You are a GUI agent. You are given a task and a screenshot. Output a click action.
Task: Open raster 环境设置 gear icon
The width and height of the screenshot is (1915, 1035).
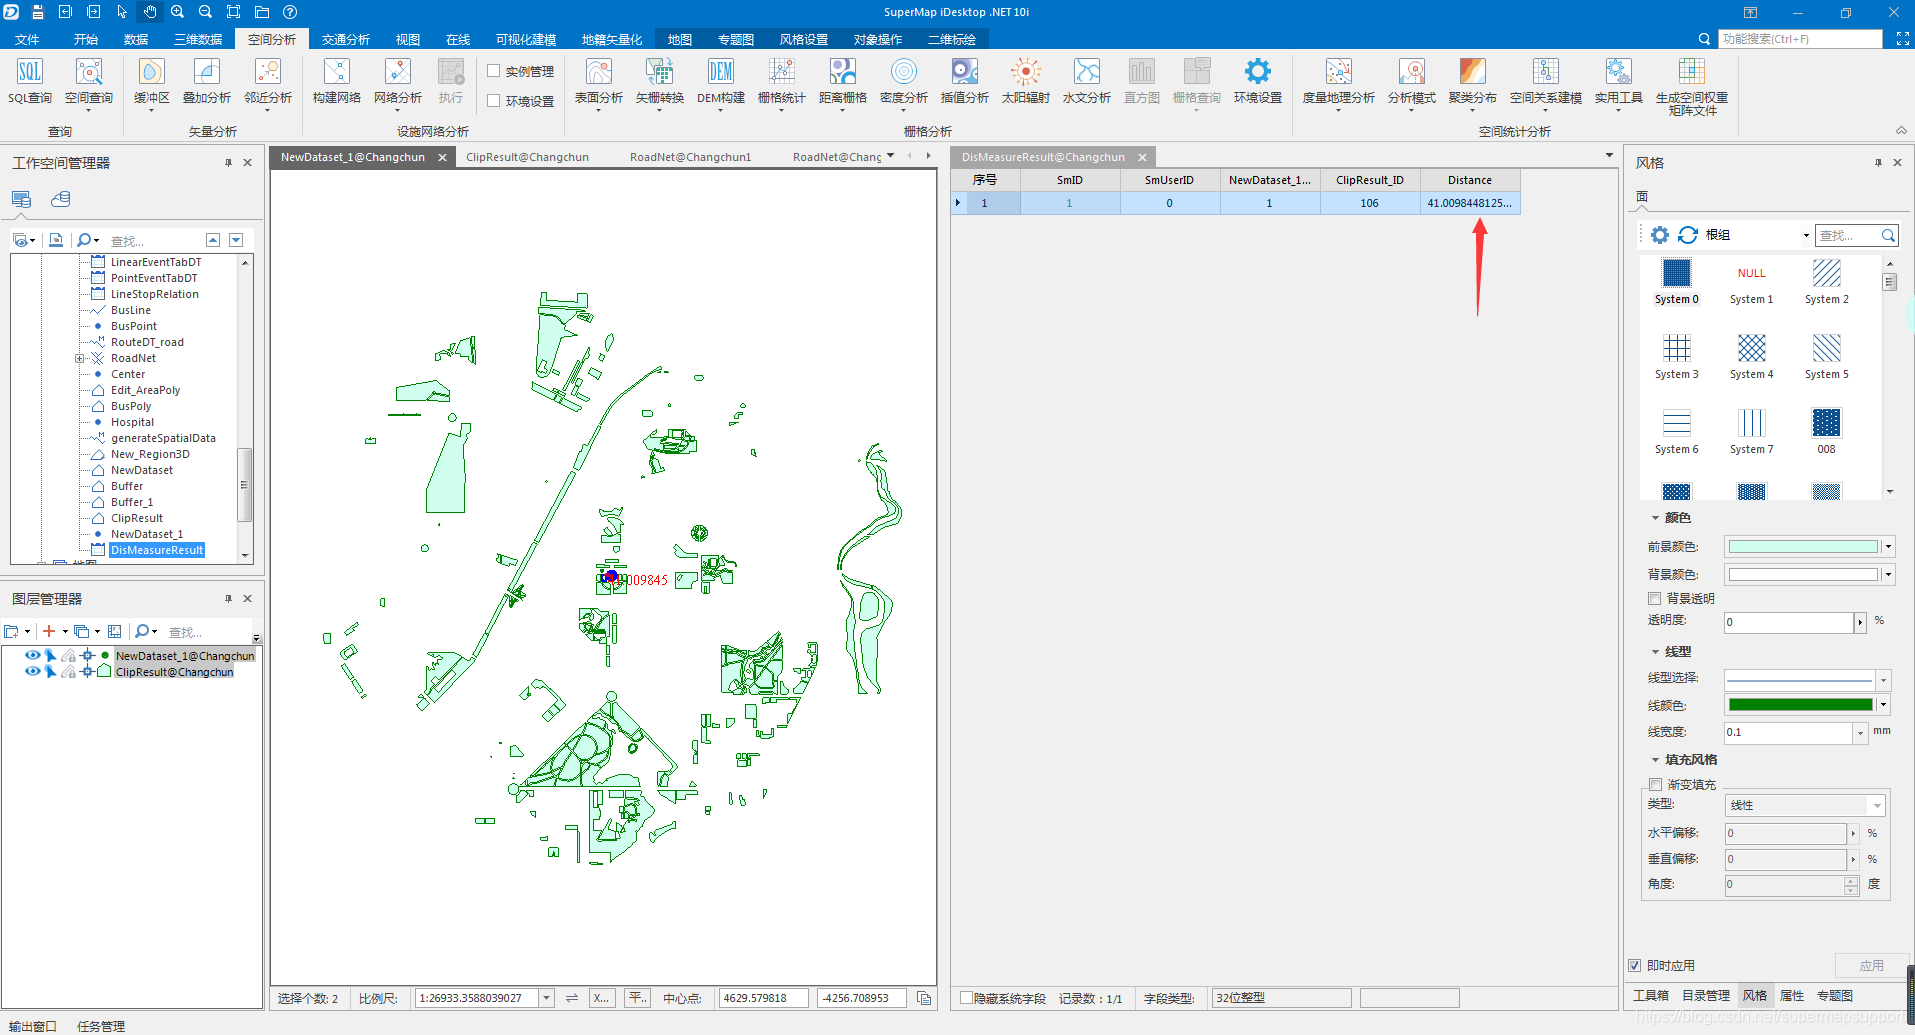1258,72
